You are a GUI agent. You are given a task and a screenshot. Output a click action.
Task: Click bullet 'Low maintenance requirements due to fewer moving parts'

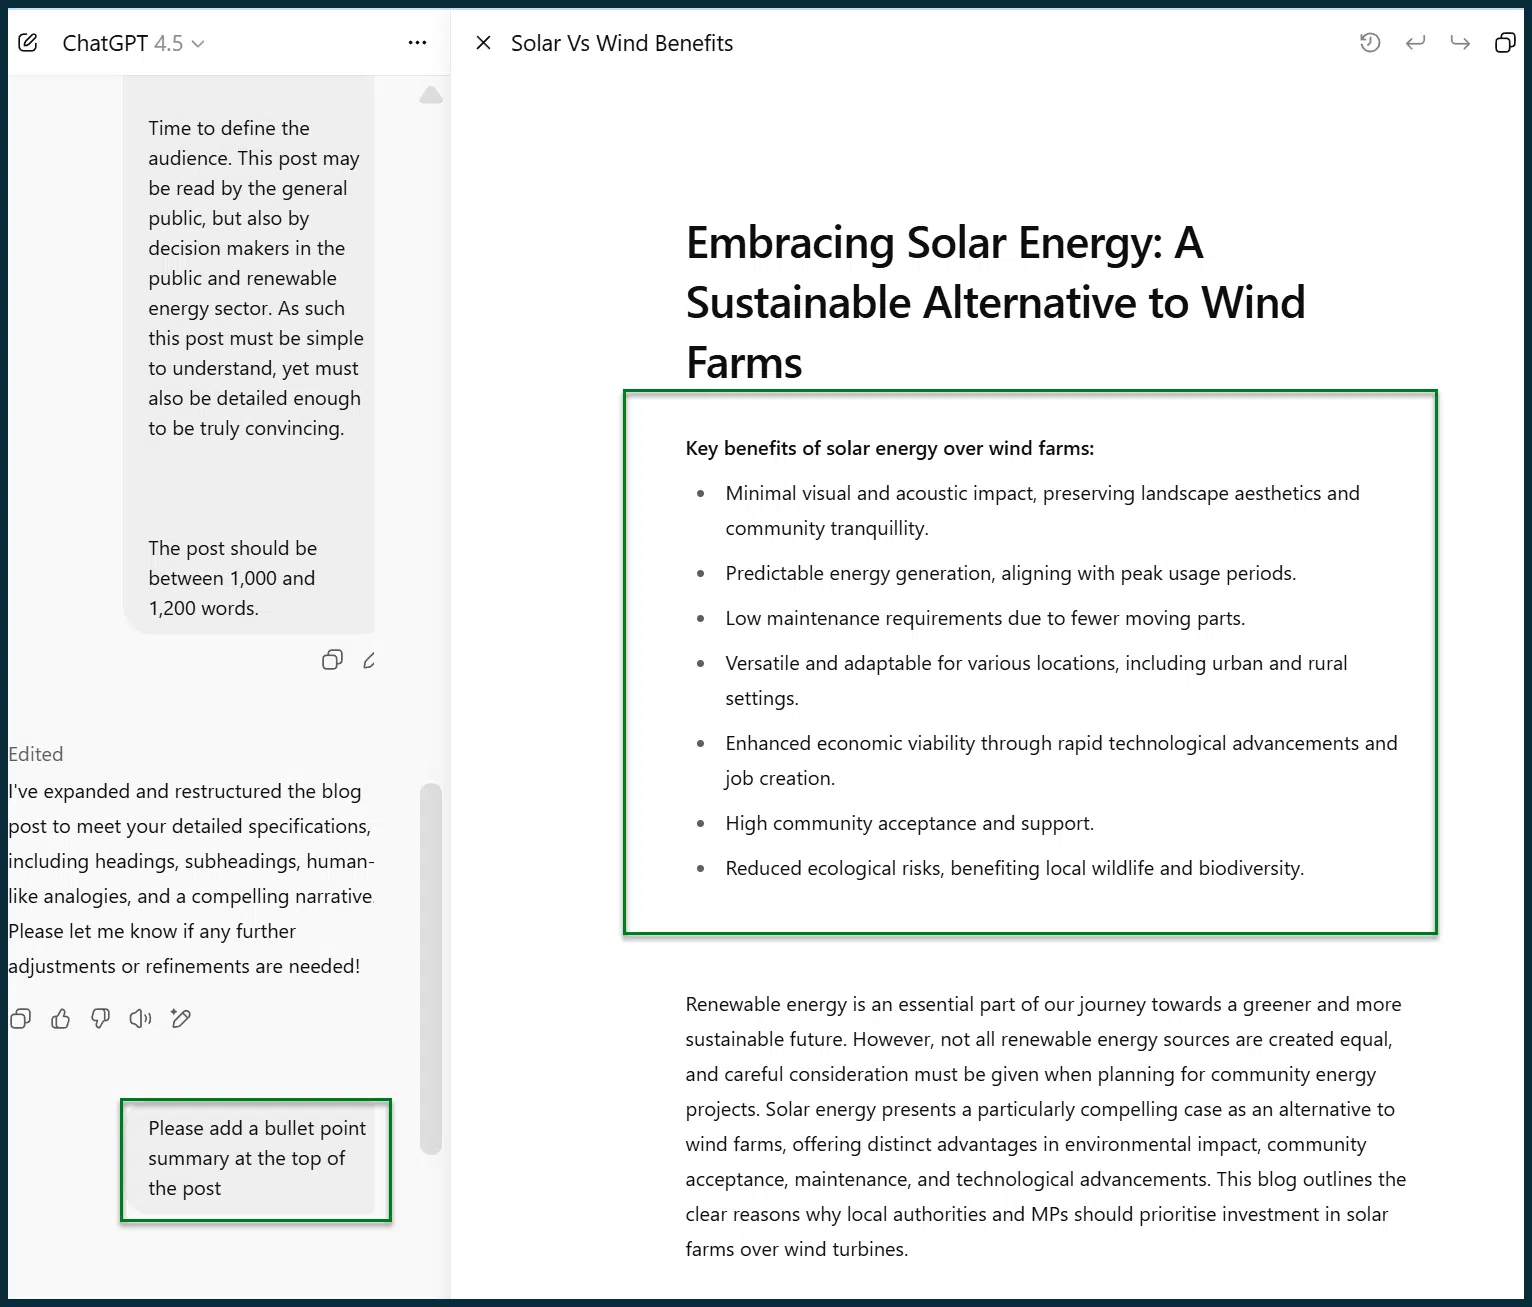(985, 618)
